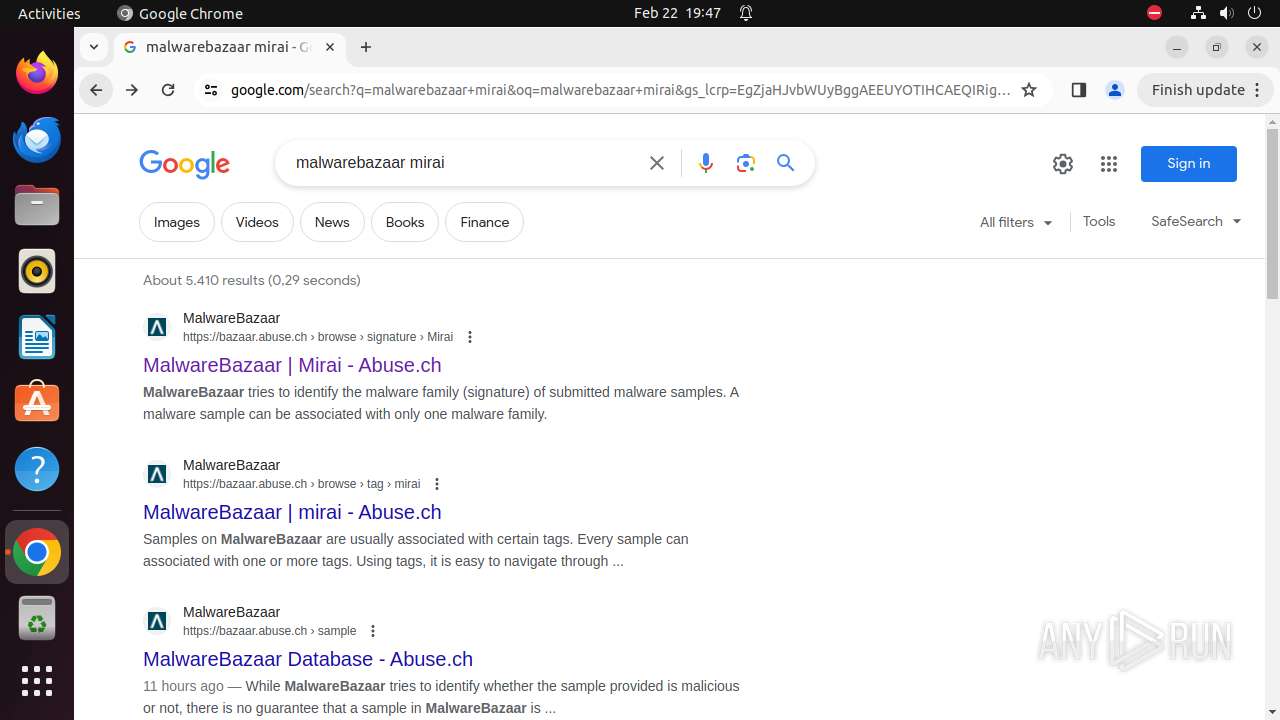Screen dimensions: 1280x720
Task: Select the Images filter
Action: [x=177, y=222]
